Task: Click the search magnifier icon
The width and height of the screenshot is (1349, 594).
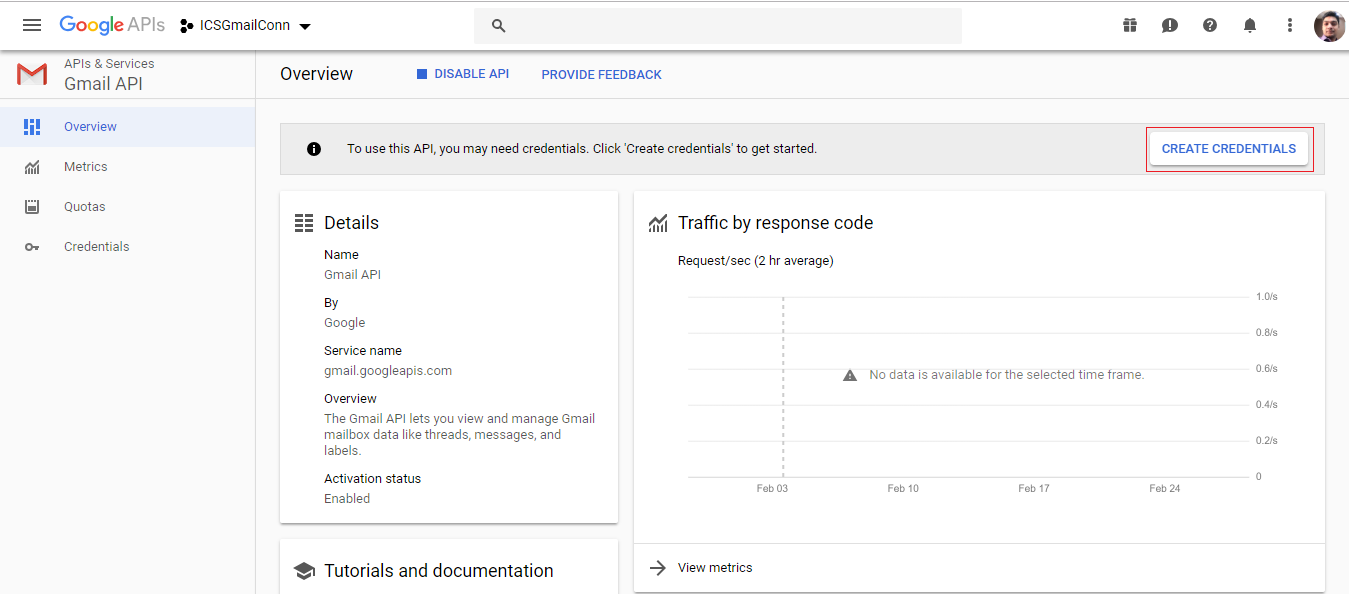Action: click(x=499, y=26)
